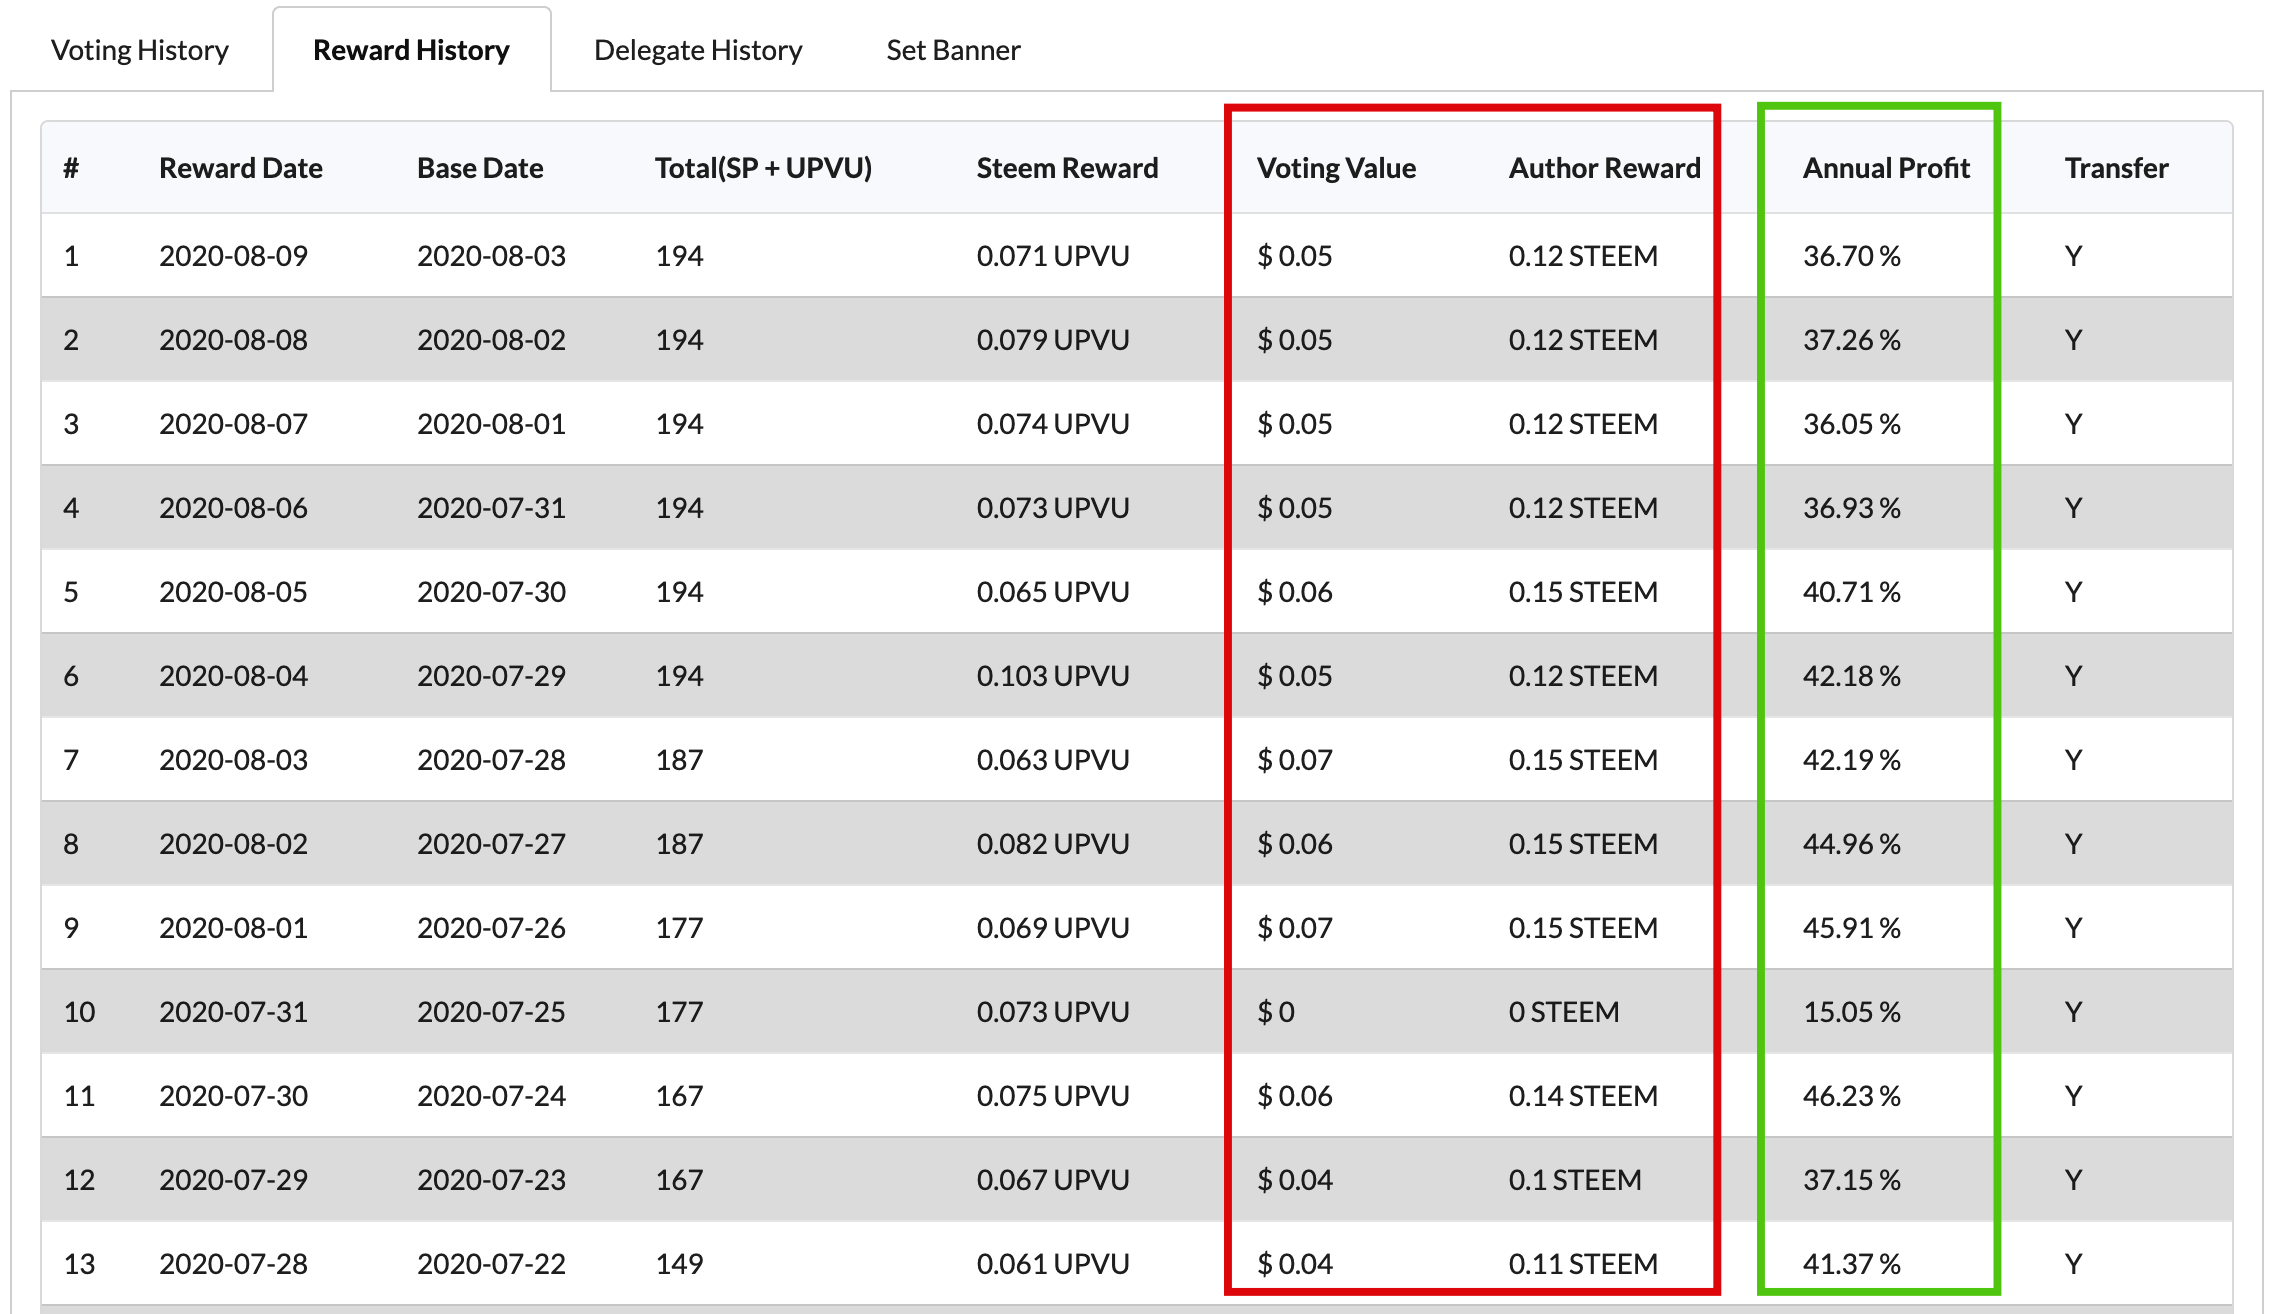Open the Voting History tab
The height and width of the screenshot is (1314, 2274).
140,50
